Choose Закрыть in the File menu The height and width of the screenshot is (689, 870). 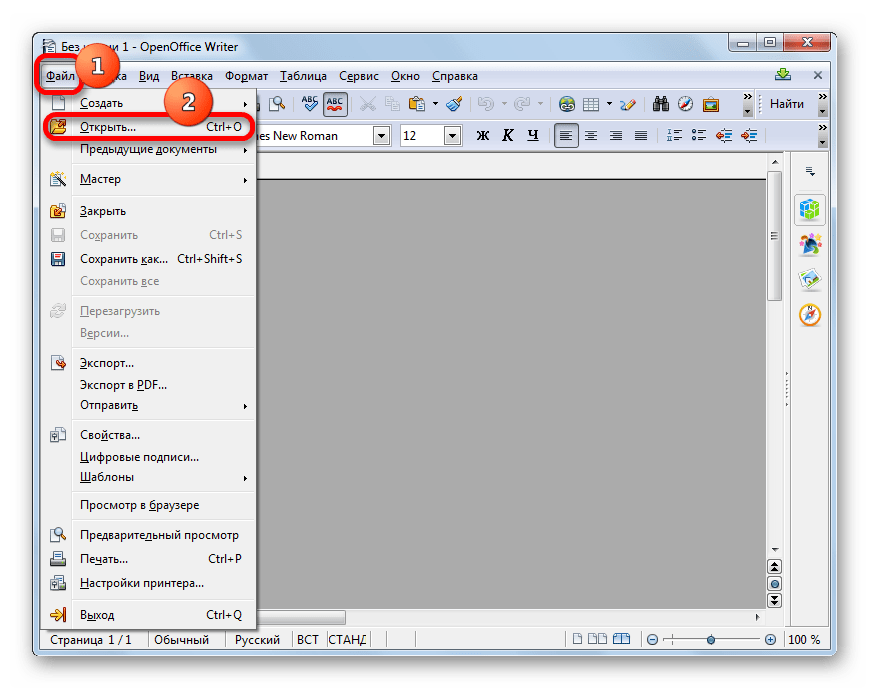pyautogui.click(x=149, y=211)
